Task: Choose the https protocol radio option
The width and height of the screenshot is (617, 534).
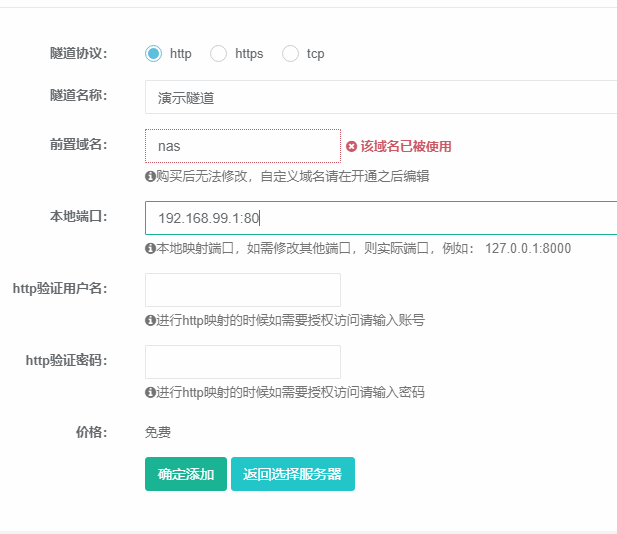Action: point(218,54)
